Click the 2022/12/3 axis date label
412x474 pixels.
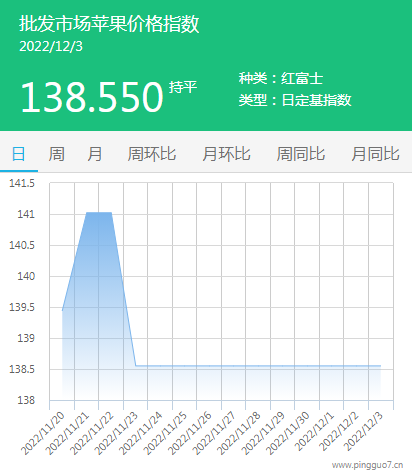[x=364, y=431]
